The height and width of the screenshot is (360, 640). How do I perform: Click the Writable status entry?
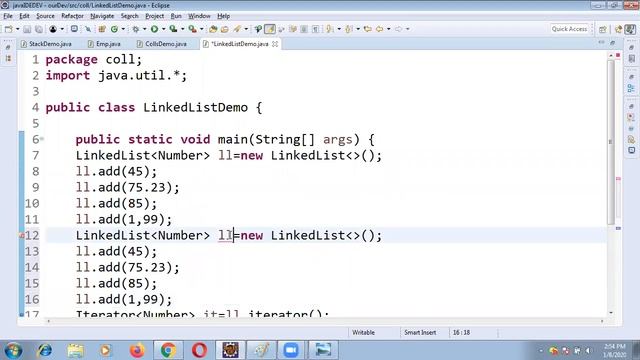pyautogui.click(x=363, y=332)
